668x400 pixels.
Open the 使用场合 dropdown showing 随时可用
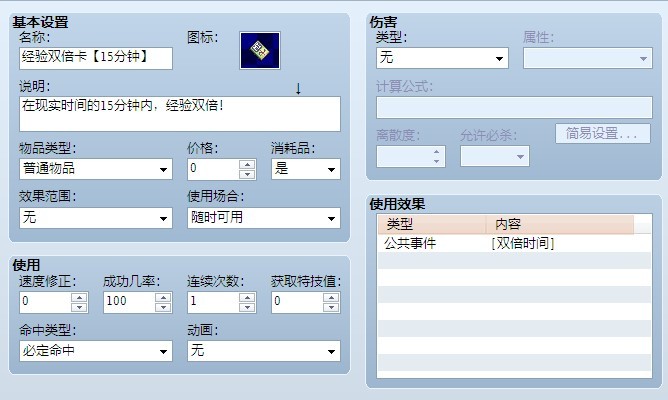tap(264, 218)
